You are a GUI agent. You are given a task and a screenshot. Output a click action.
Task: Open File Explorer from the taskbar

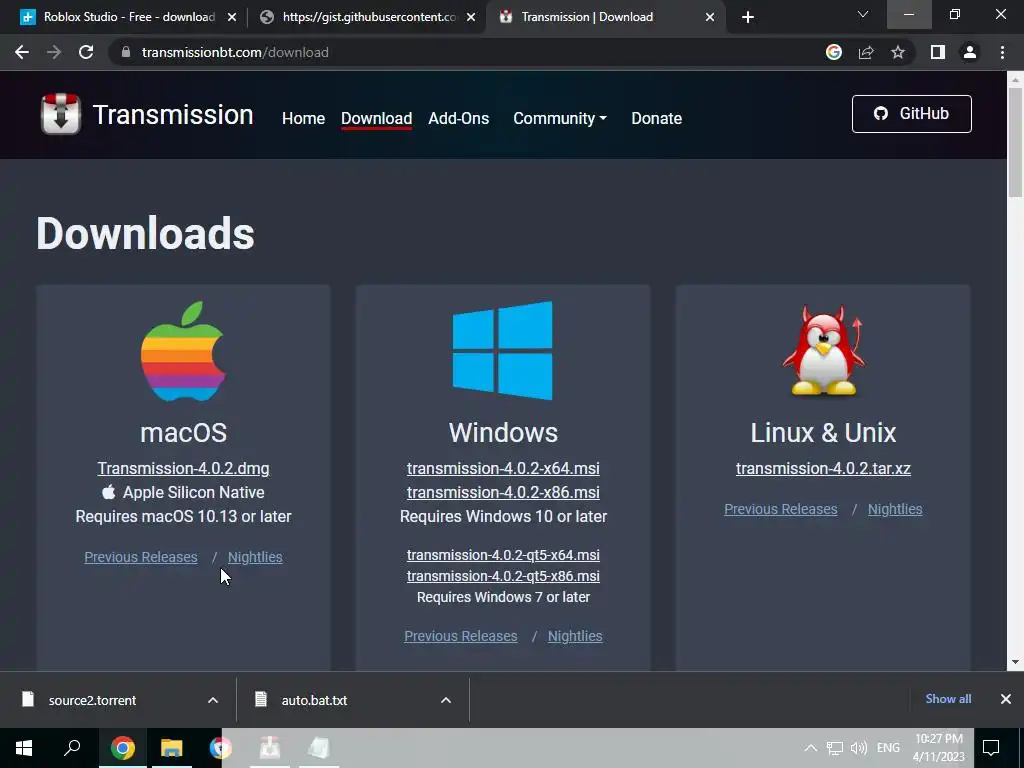coord(172,748)
